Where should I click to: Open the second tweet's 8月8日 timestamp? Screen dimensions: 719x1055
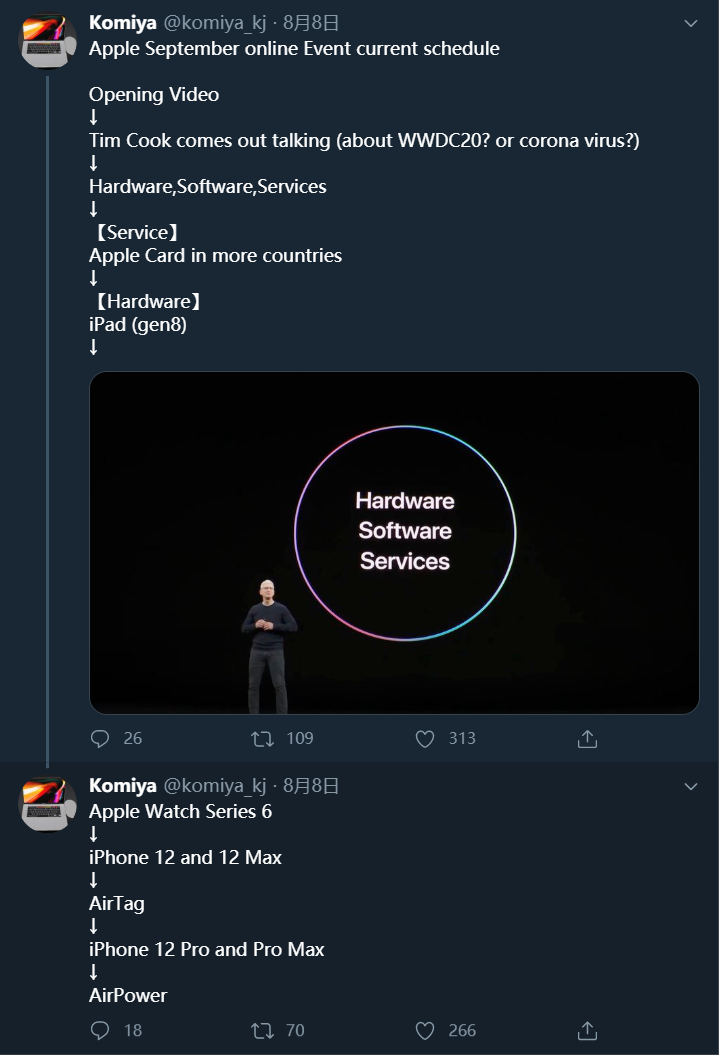point(311,786)
